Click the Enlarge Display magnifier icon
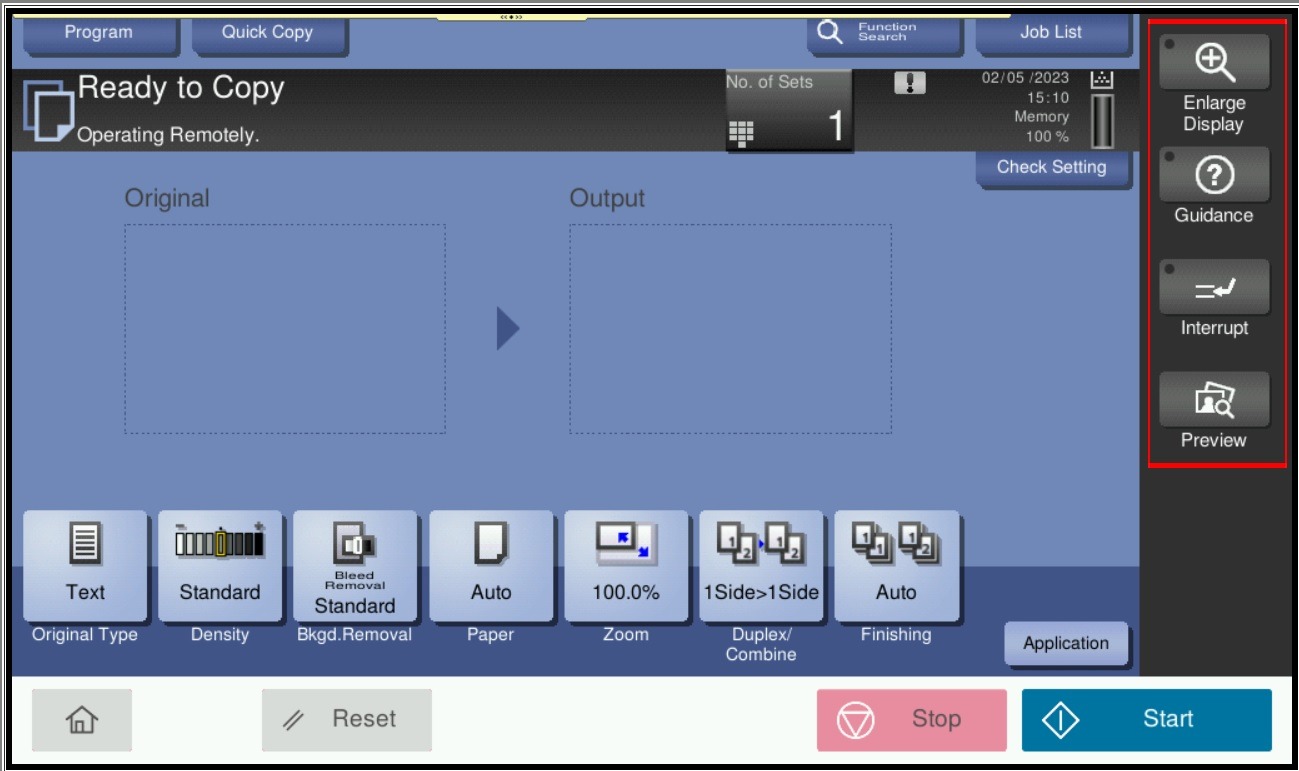This screenshot has width=1299, height=771. coord(1214,63)
